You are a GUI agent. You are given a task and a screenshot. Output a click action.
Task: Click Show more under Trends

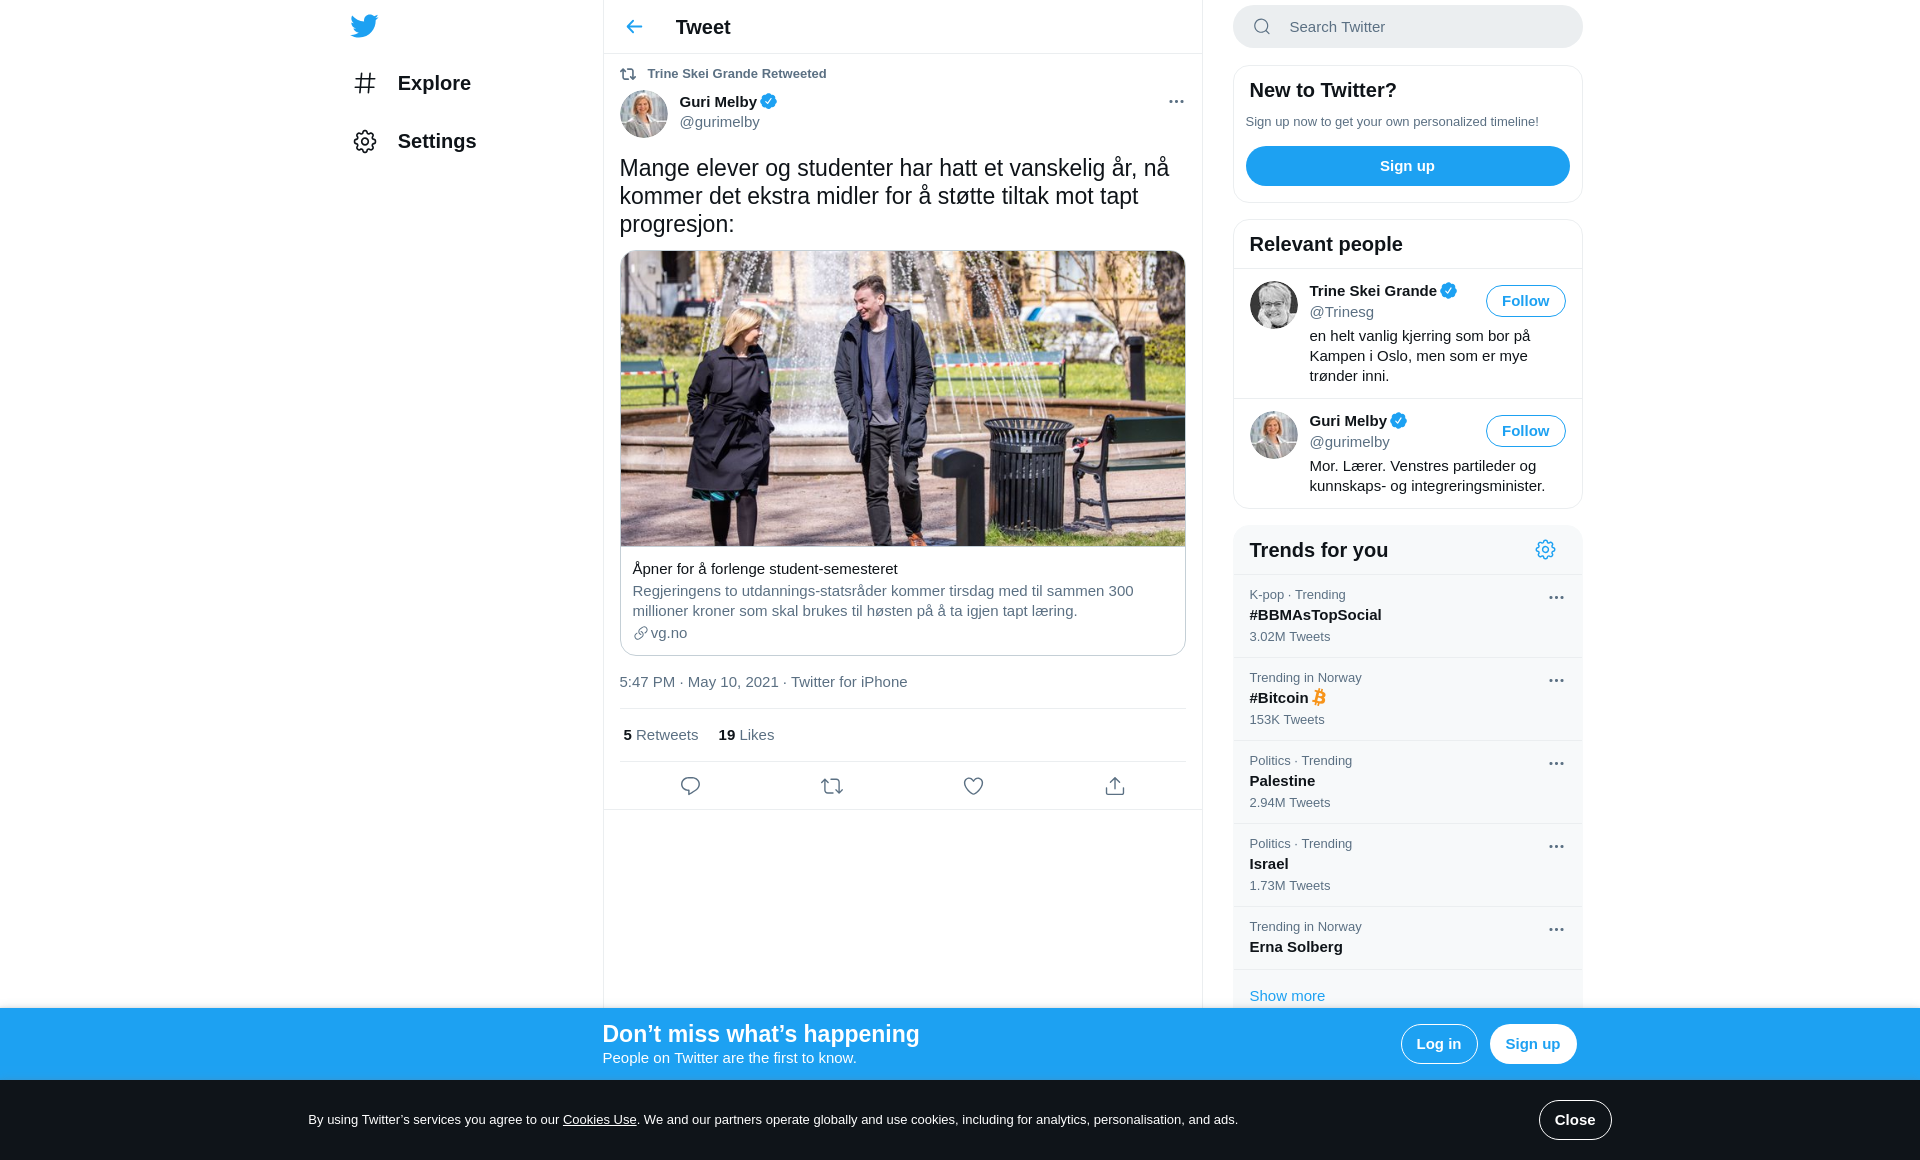[x=1287, y=996]
